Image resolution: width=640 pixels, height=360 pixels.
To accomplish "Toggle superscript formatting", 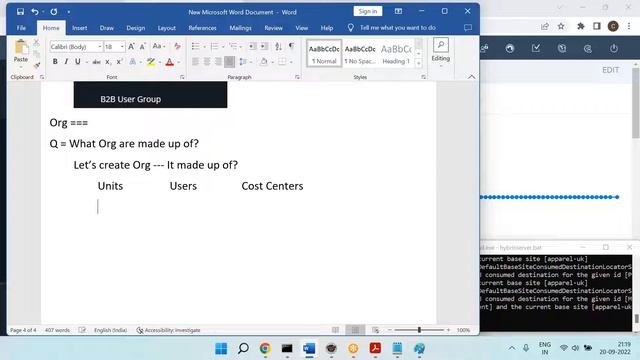I will pos(119,62).
